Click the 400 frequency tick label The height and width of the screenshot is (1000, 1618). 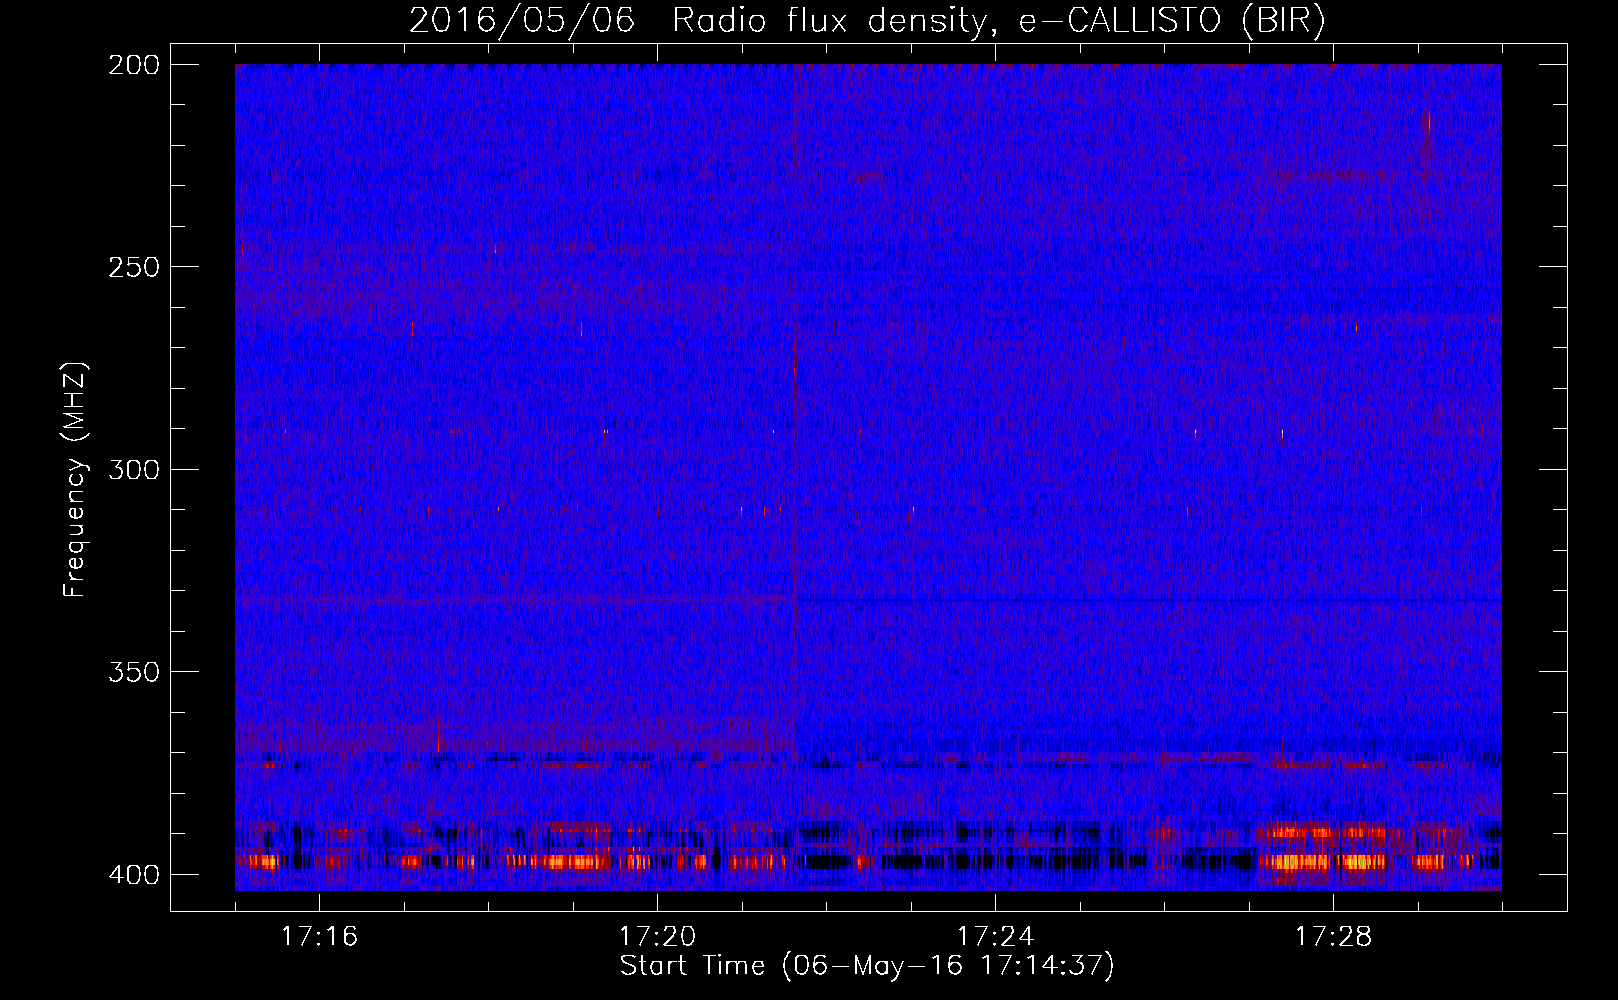tap(134, 874)
